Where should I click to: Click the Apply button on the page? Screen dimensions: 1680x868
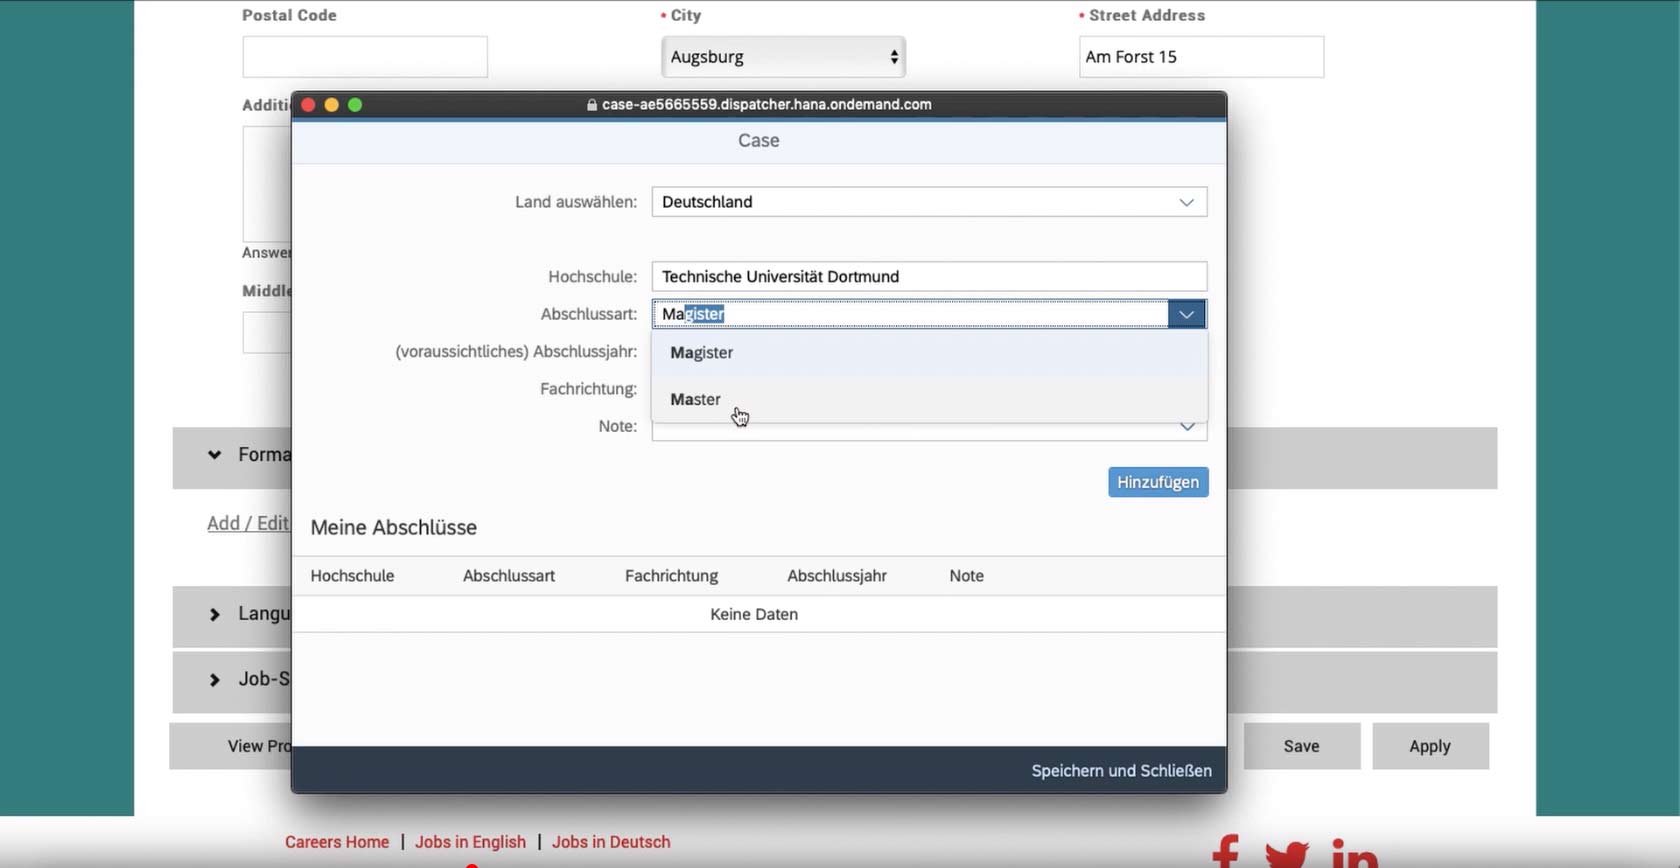click(1430, 746)
